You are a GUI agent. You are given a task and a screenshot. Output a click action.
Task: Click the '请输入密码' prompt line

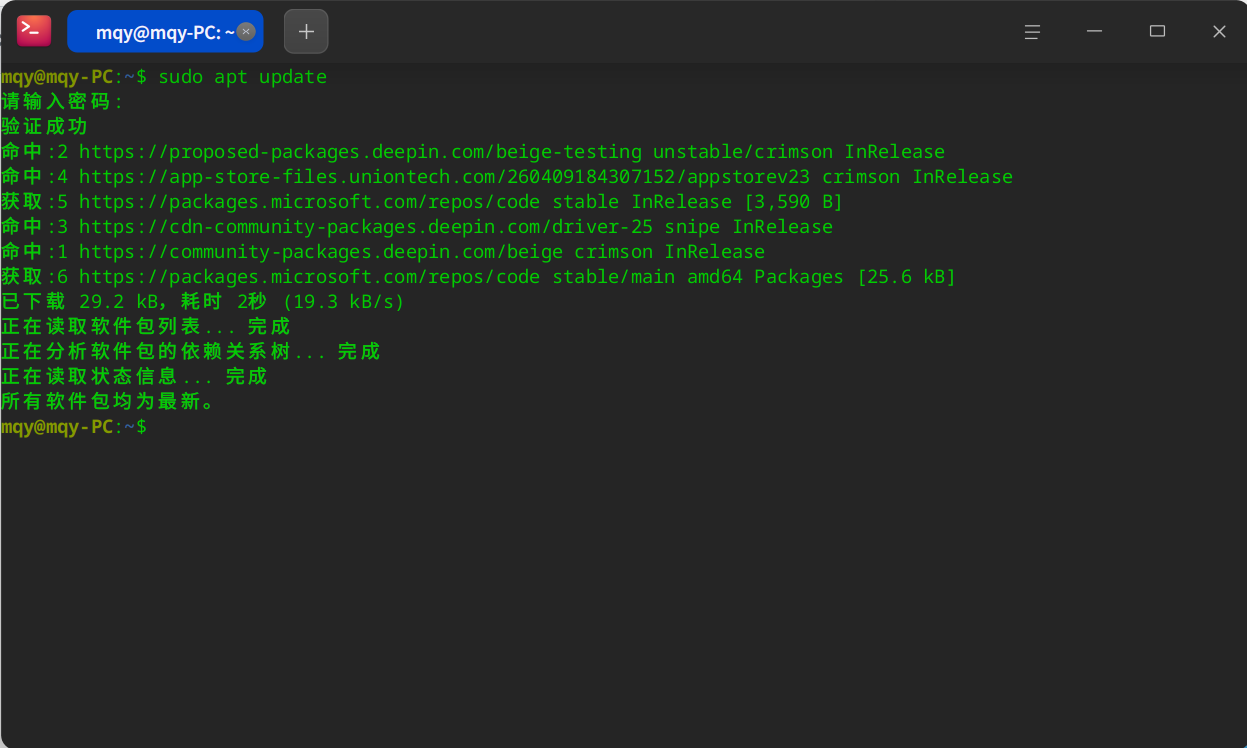pyautogui.click(x=60, y=102)
